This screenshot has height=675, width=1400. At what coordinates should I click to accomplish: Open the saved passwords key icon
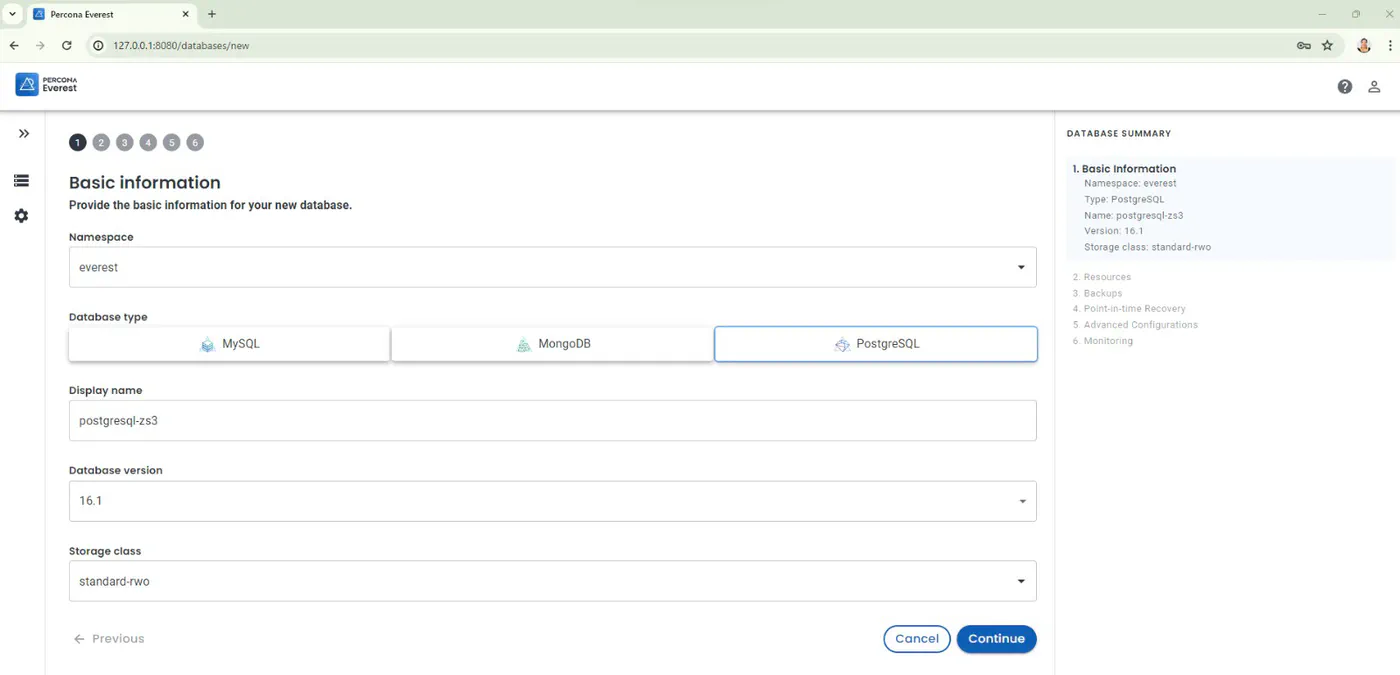(x=1303, y=45)
